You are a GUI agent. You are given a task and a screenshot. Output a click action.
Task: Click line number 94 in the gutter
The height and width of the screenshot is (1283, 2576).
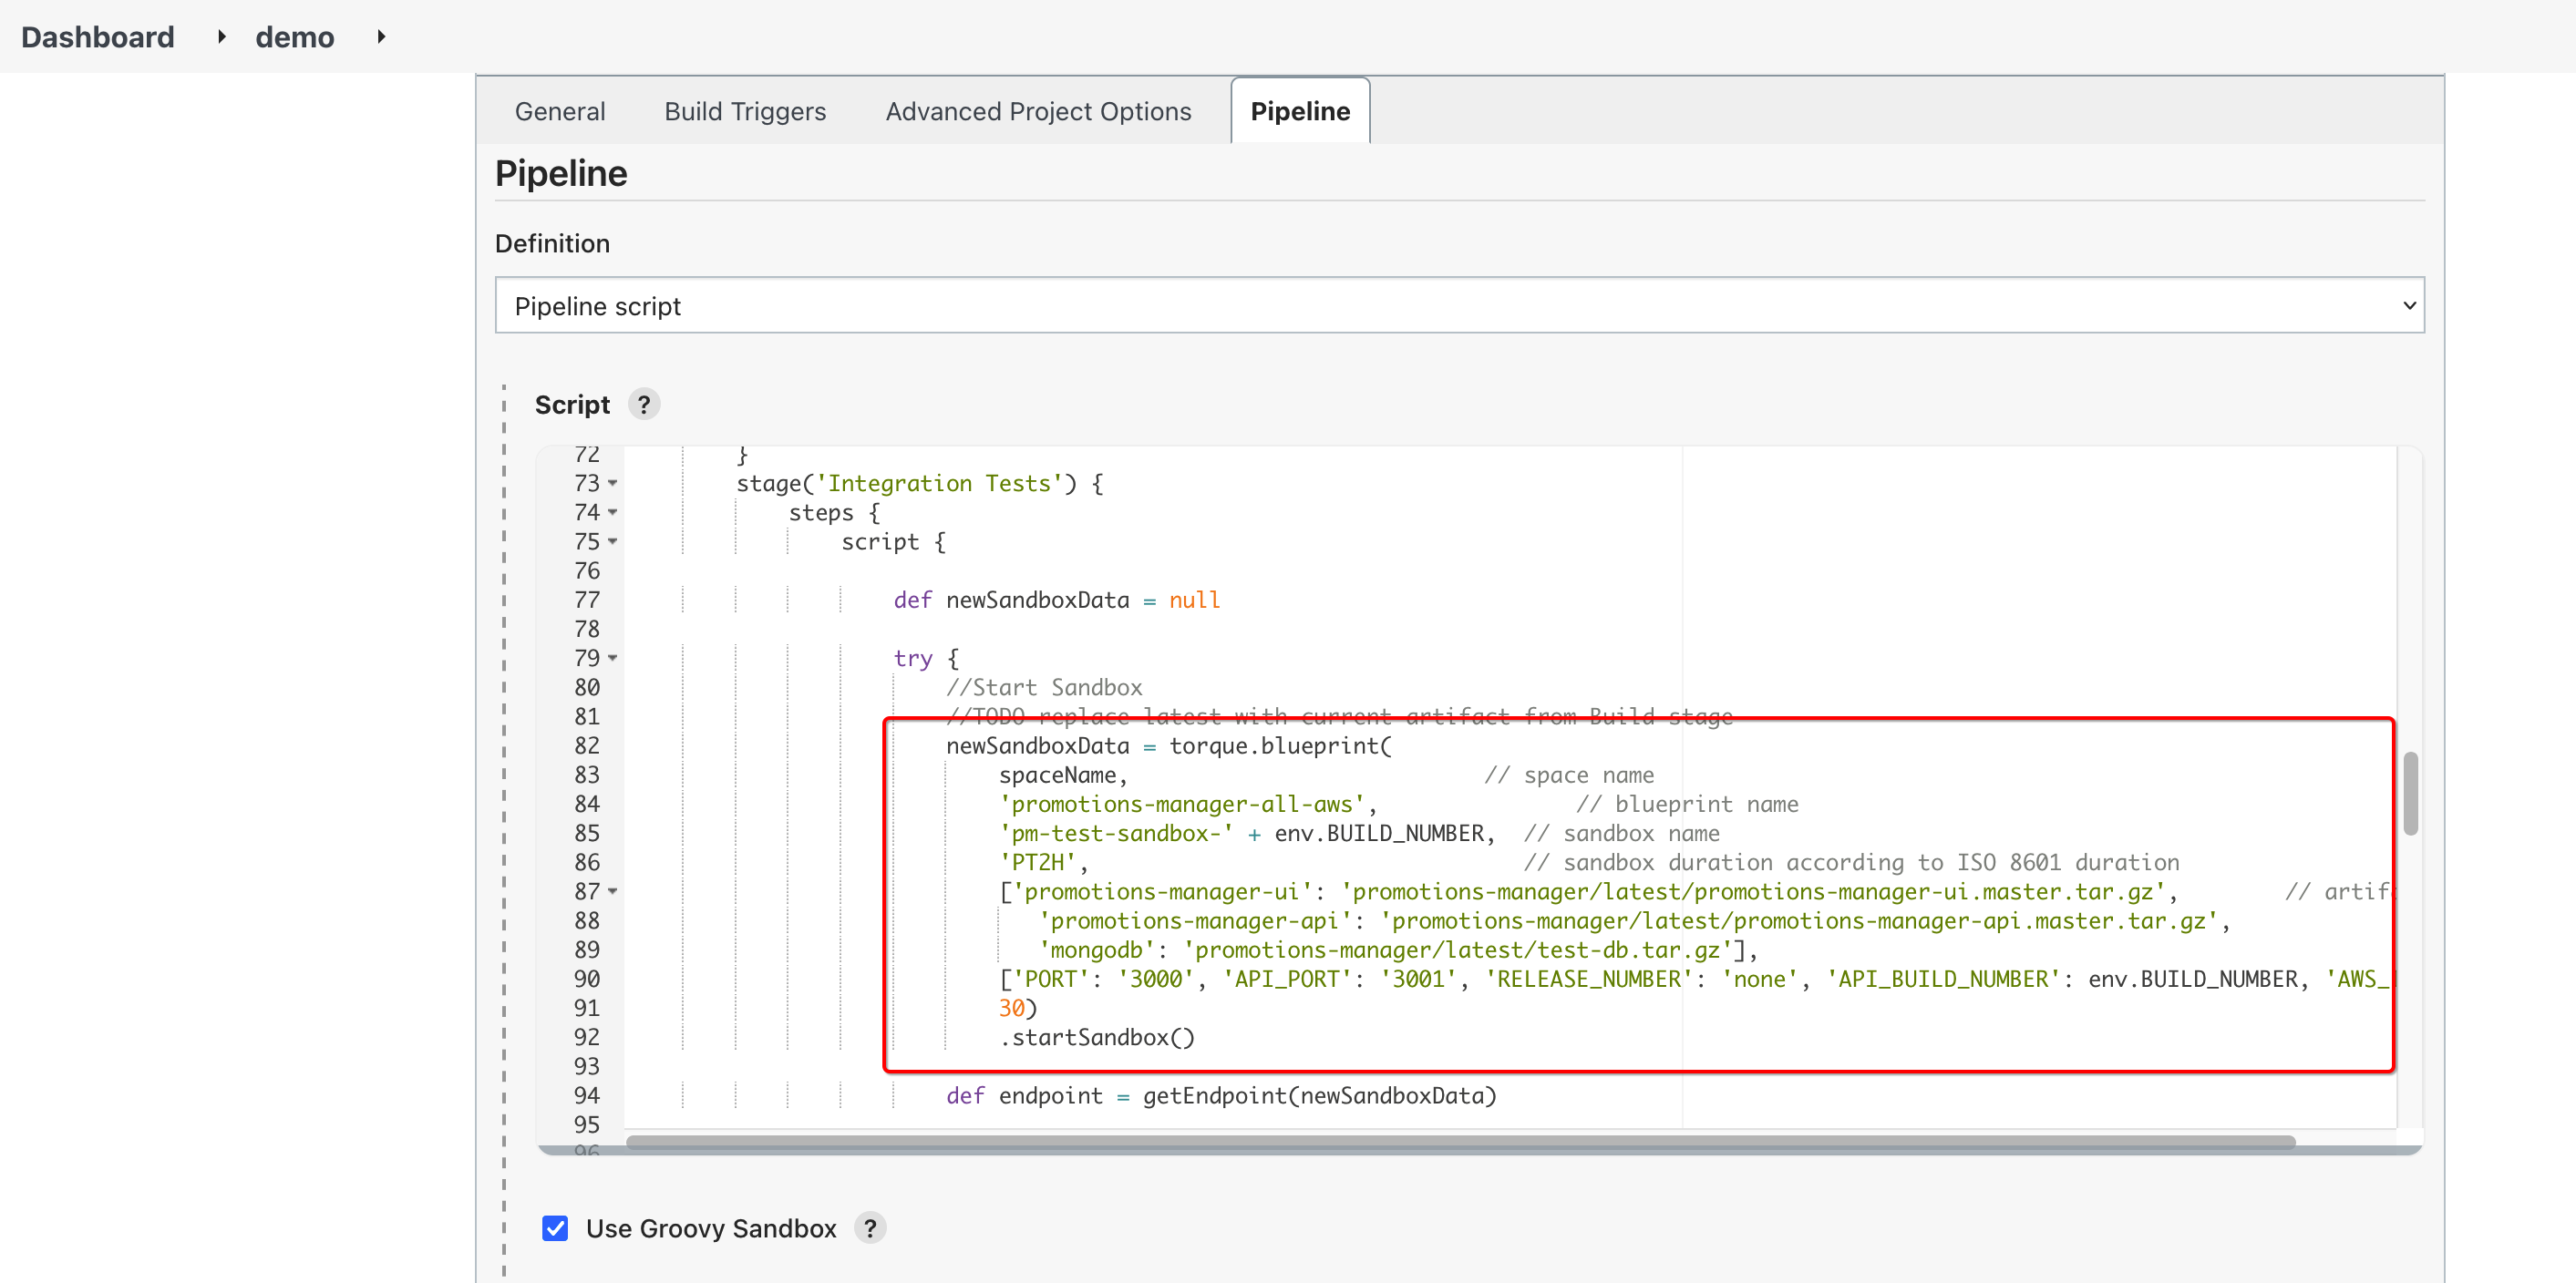[587, 1096]
